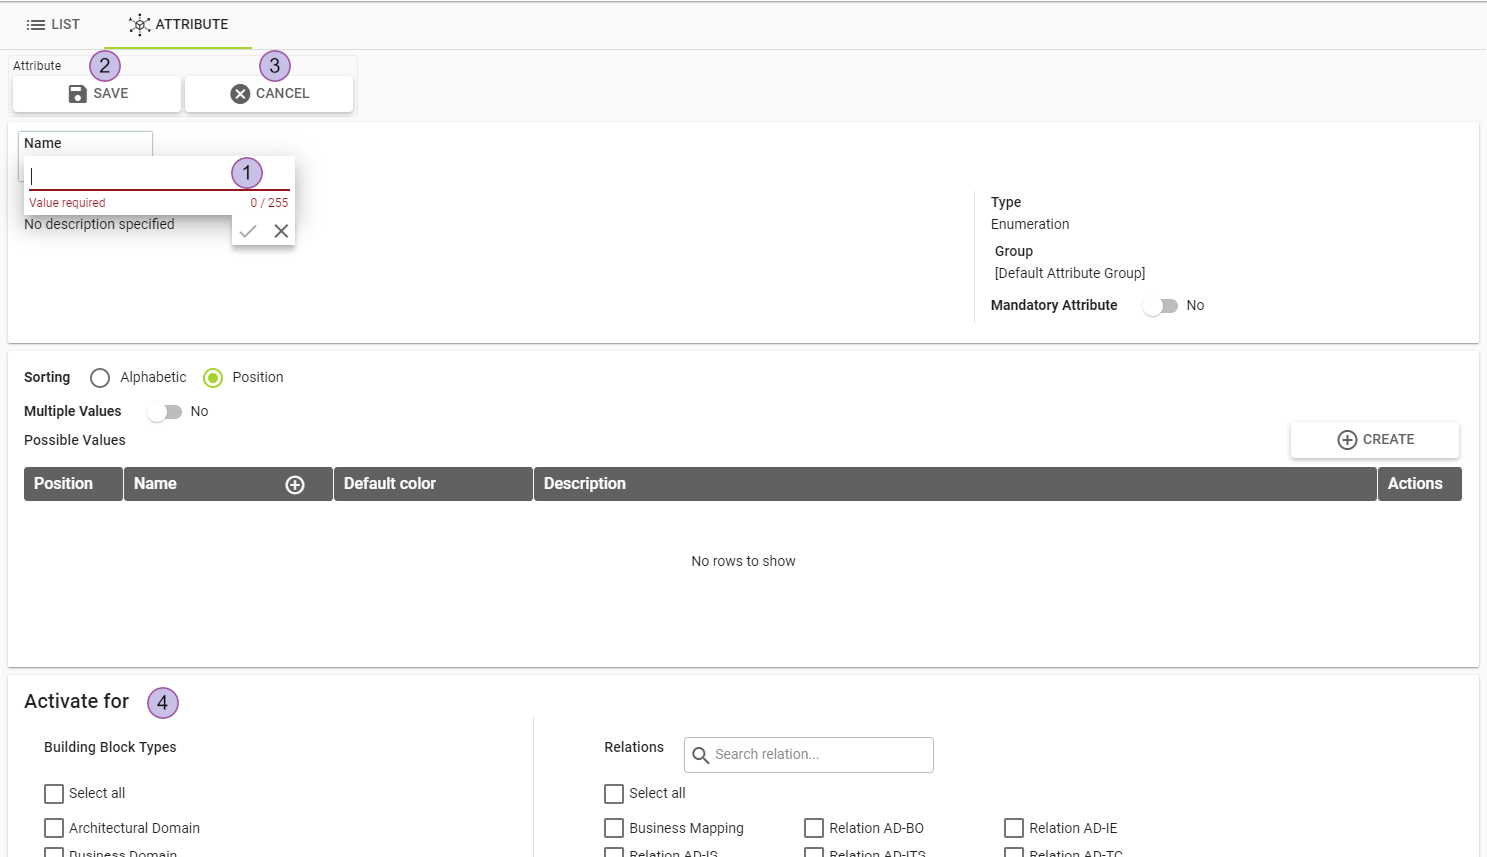1487x857 pixels.
Task: Select Alphabetic sorting radio button
Action: pos(100,378)
